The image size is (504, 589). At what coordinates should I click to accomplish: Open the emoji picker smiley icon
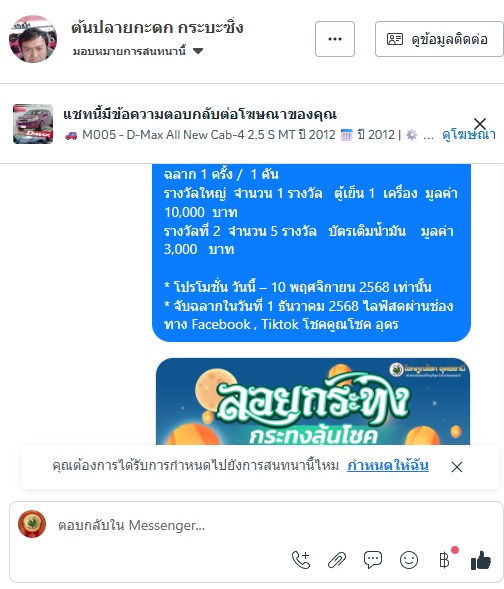pyautogui.click(x=409, y=560)
